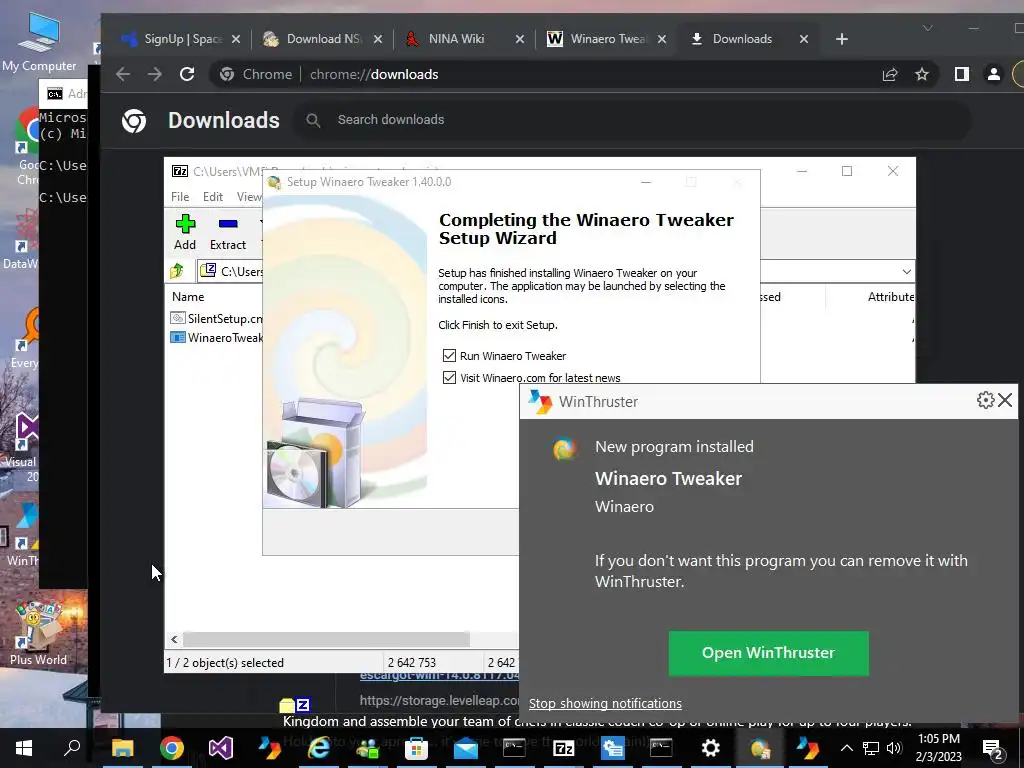Open the Chrome profile icon
Viewport: 1024px width, 768px height.
[x=993, y=74]
